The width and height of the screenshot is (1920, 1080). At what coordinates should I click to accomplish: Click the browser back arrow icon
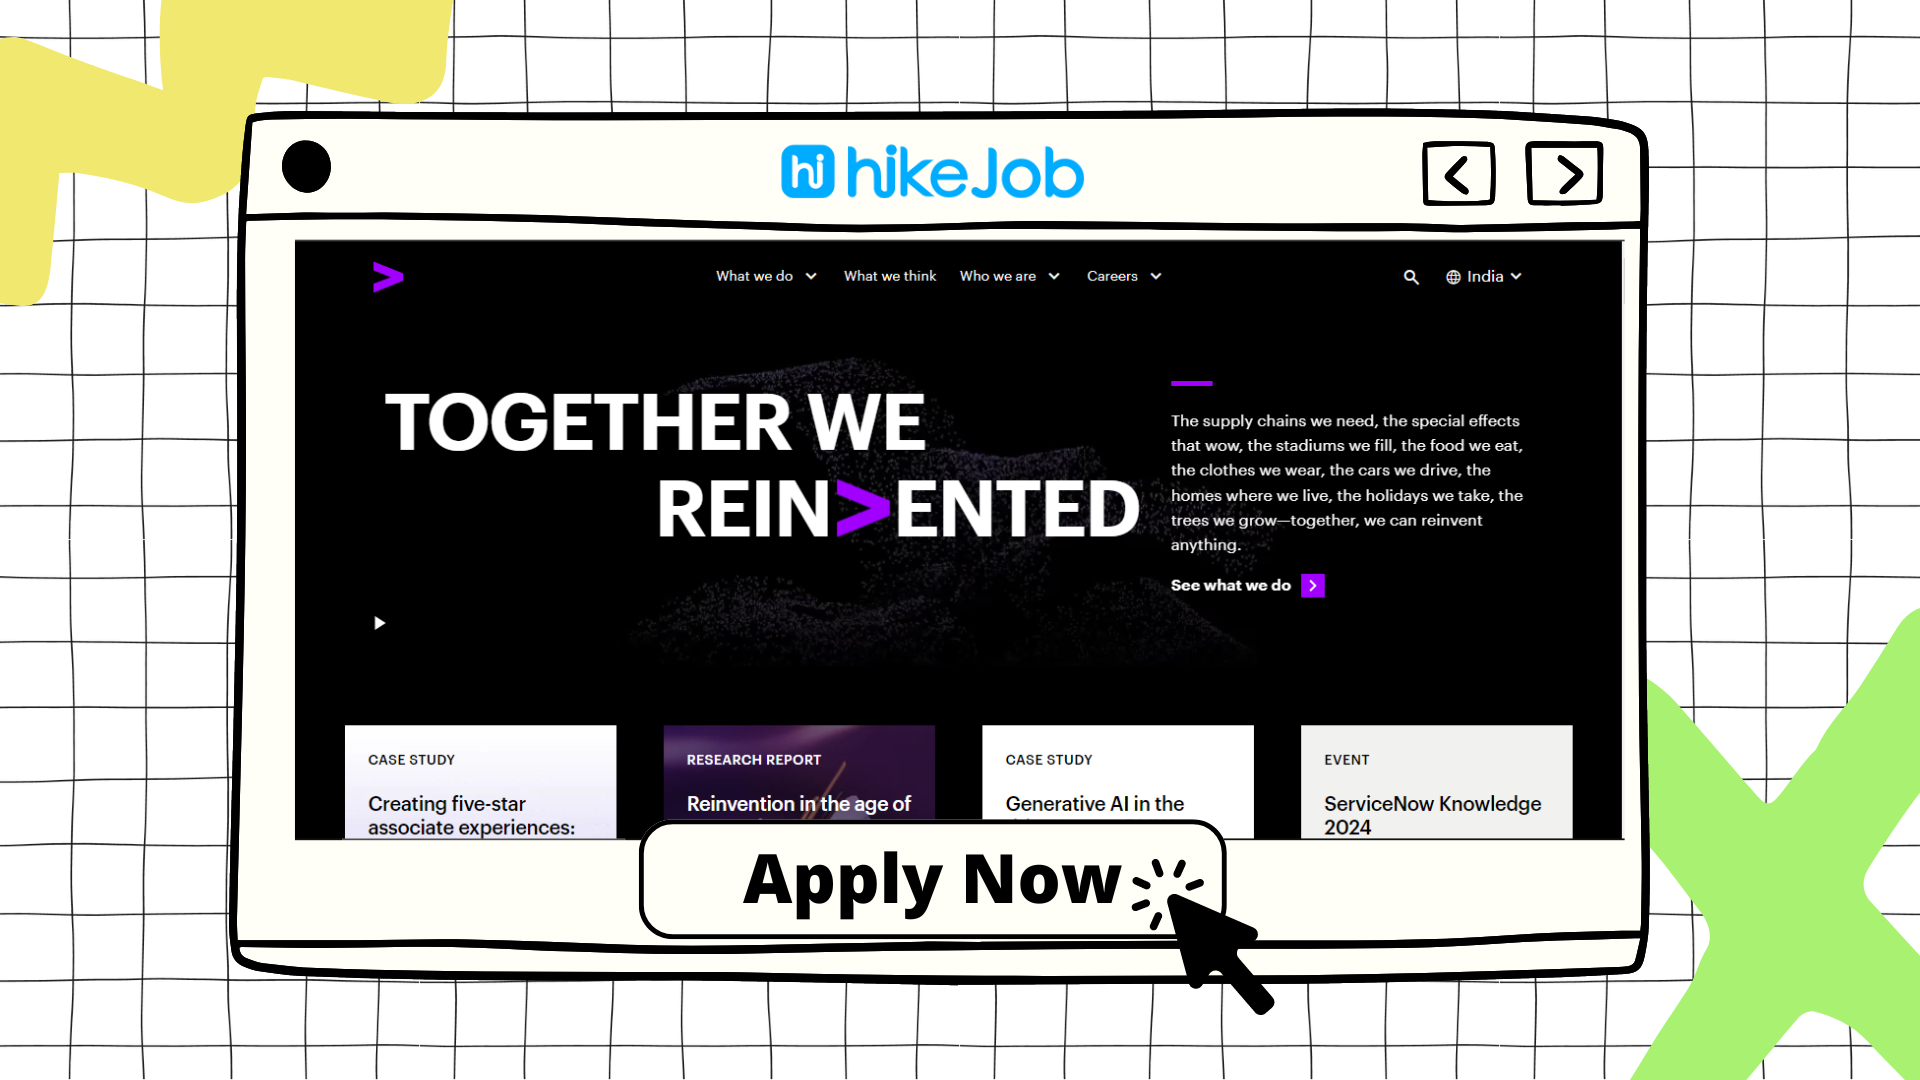click(x=1460, y=171)
